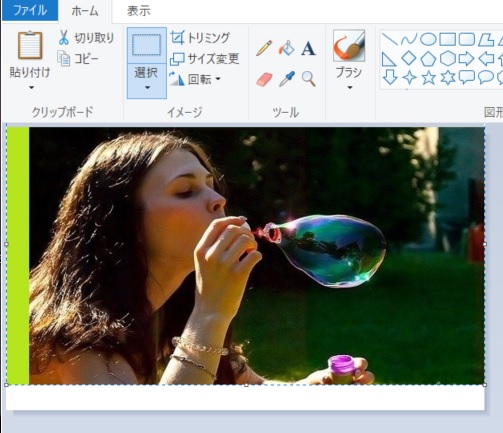Expand the 選択 dropdown arrow

pos(147,88)
